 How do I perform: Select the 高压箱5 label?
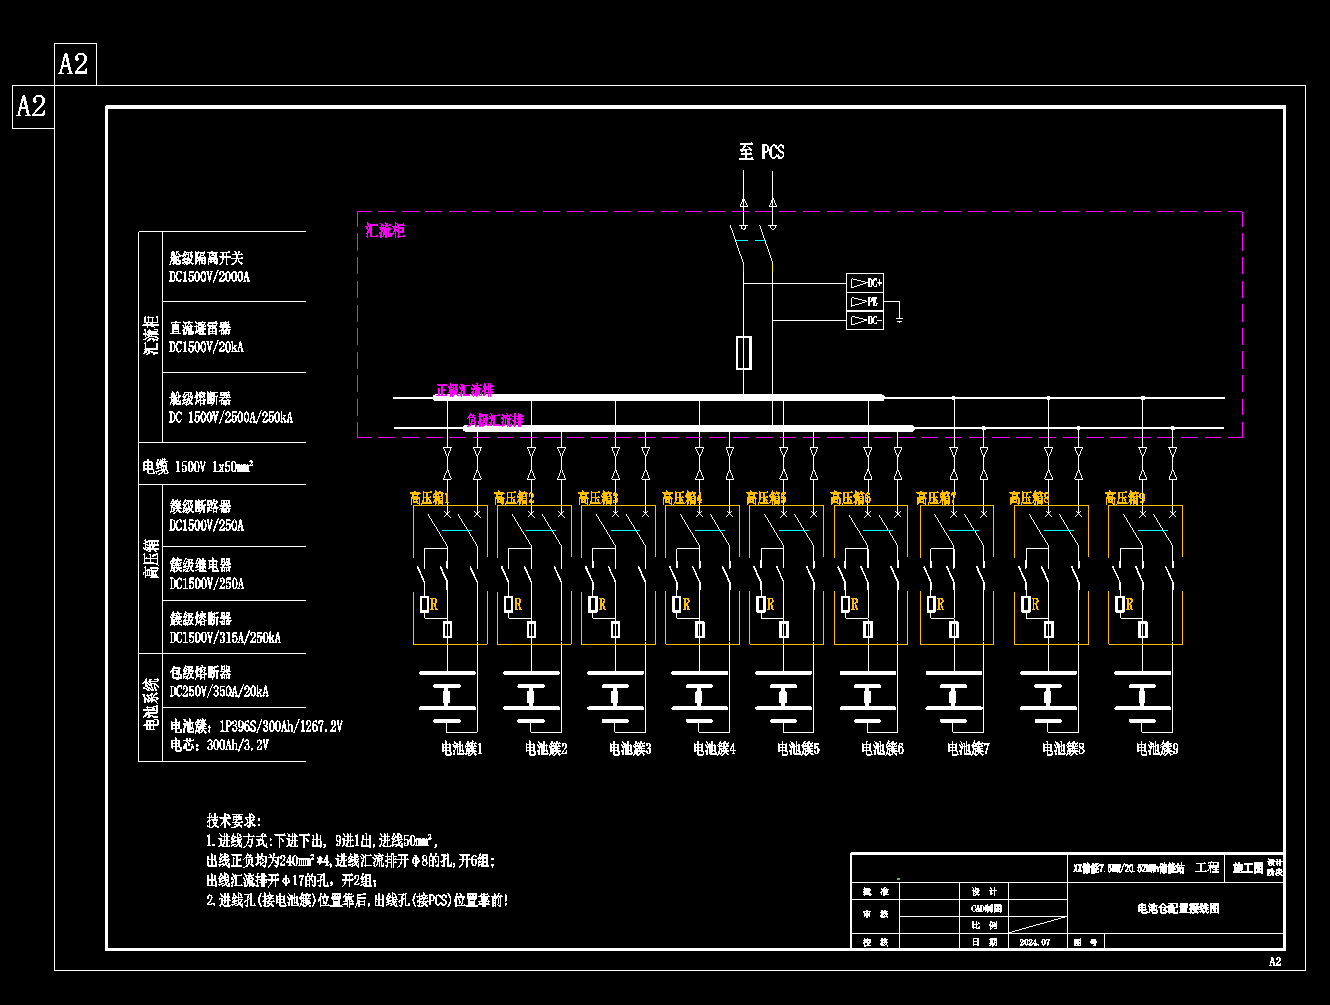[766, 498]
